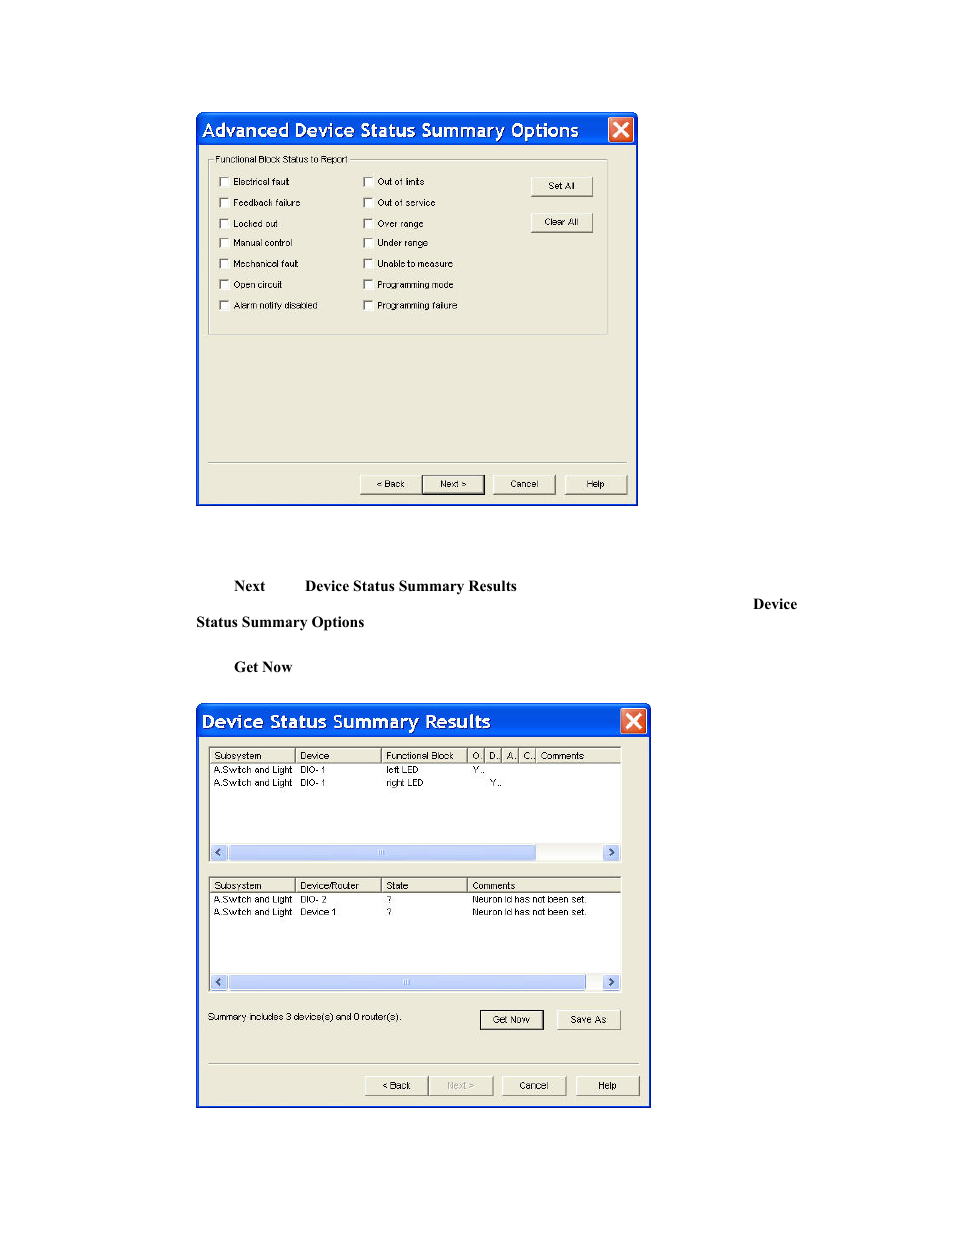Click upper table Comments column header

(578, 756)
